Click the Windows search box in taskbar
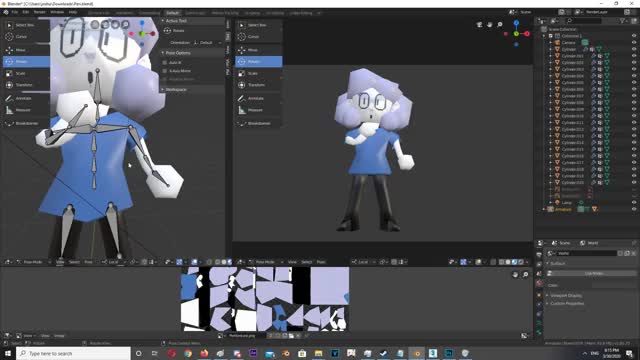Image resolution: width=640 pixels, height=360 pixels. pyautogui.click(x=73, y=353)
